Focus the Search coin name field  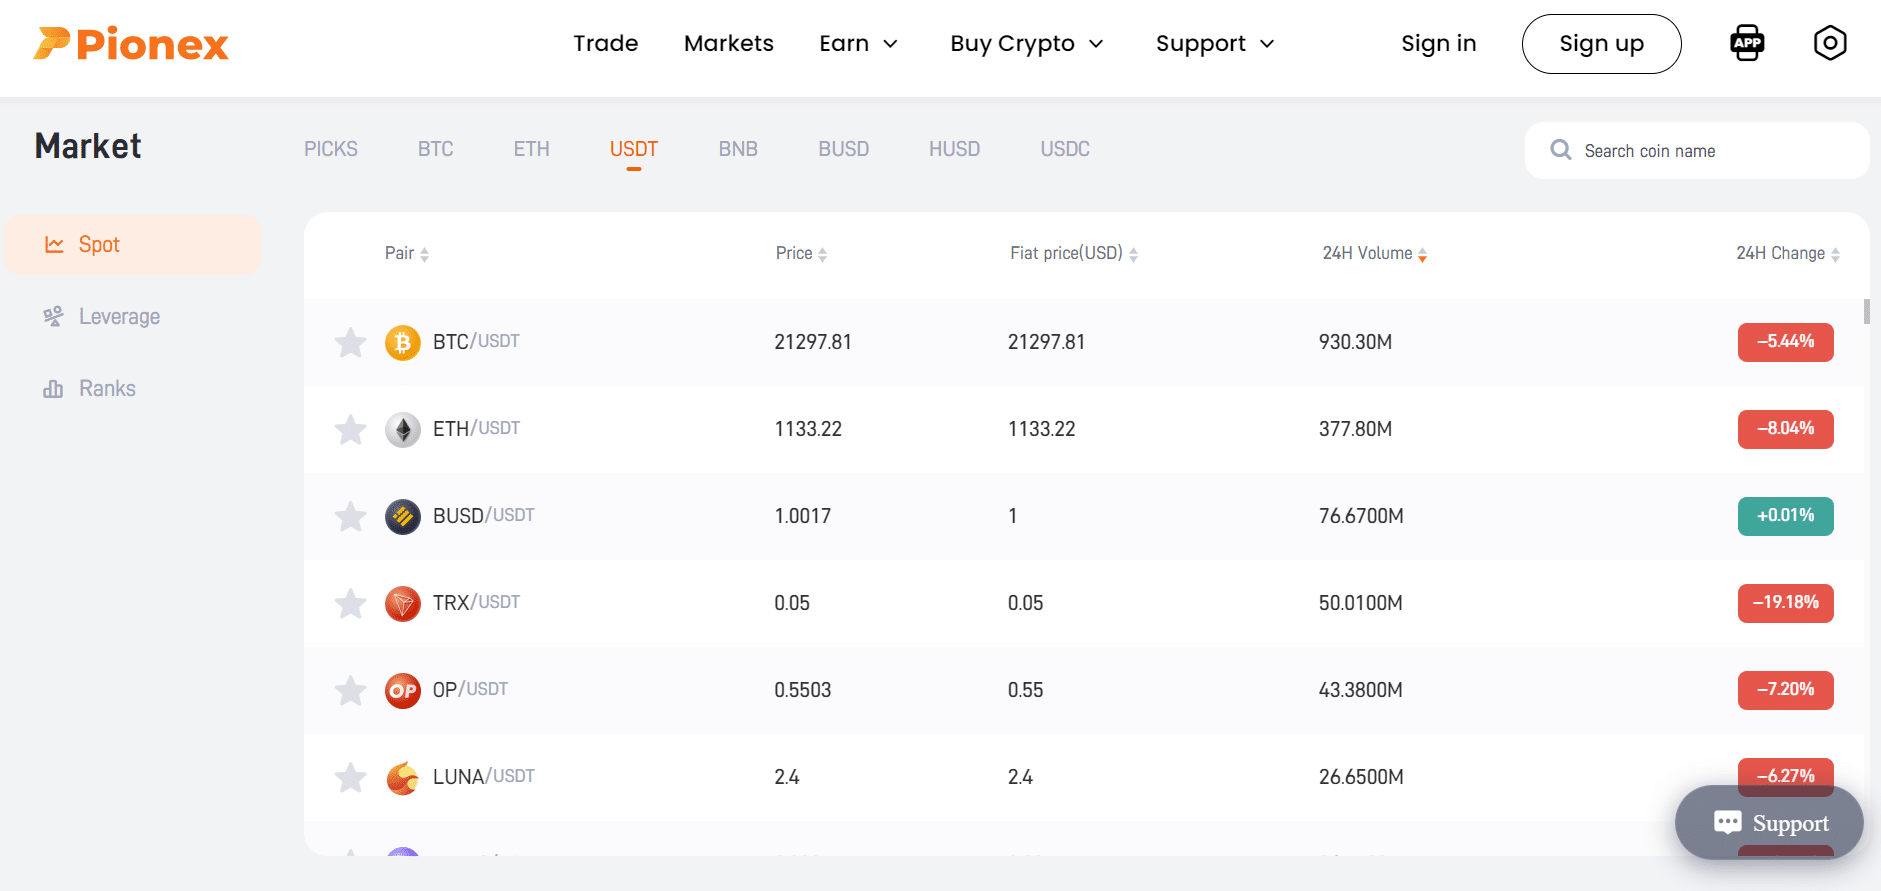(x=1697, y=151)
